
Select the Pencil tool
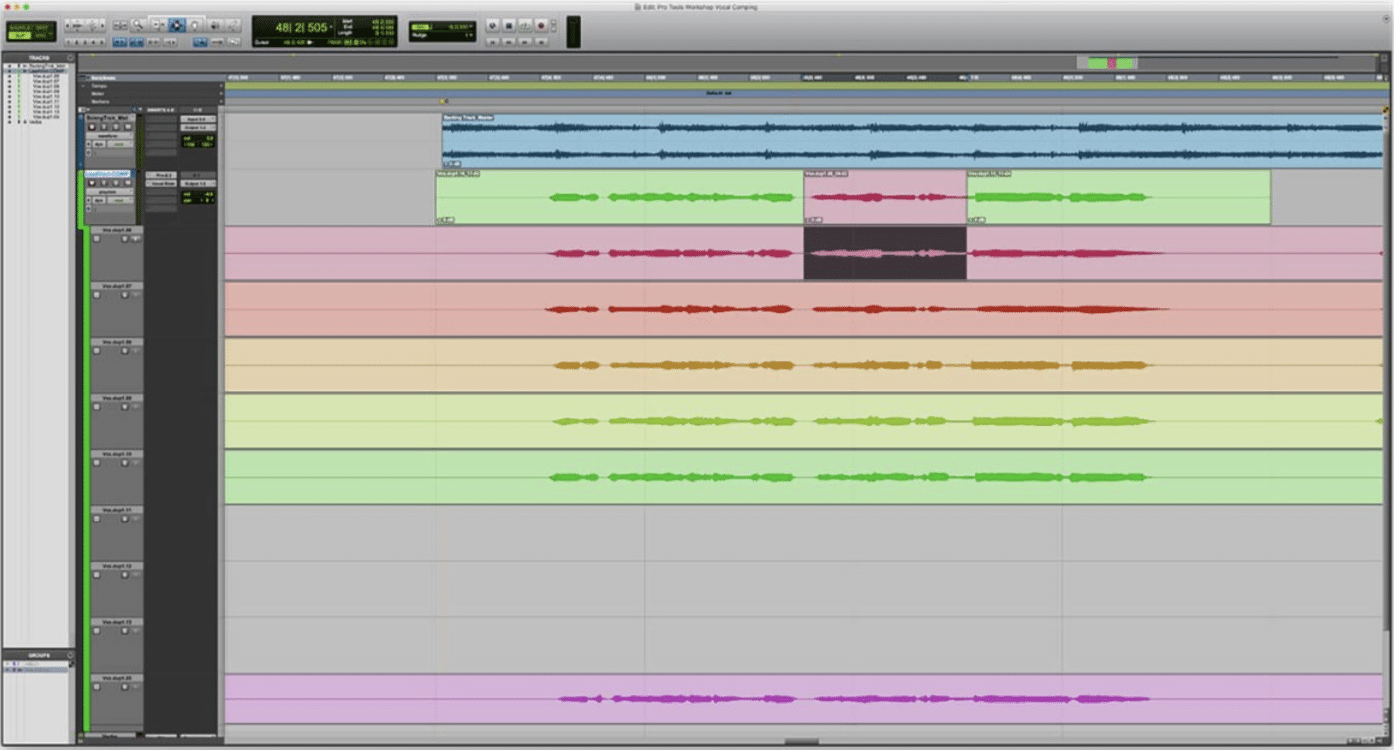tap(233, 25)
